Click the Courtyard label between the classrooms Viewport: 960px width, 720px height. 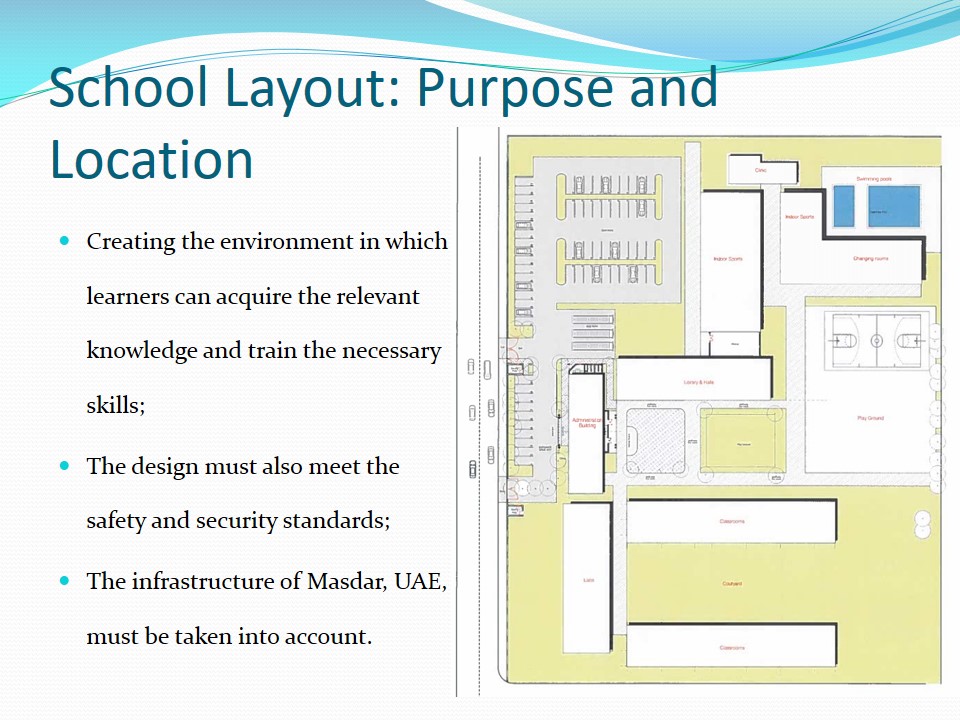click(731, 583)
